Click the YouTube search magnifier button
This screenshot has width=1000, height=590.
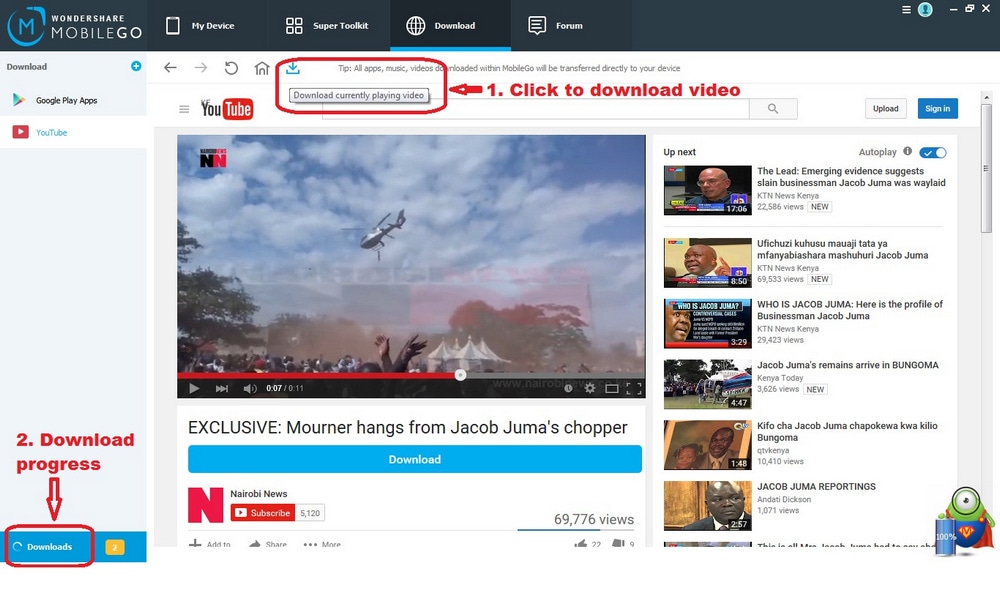773,109
